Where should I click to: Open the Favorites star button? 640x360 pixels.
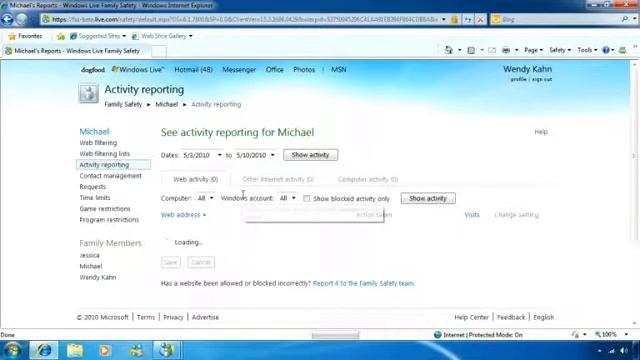click(x=25, y=36)
